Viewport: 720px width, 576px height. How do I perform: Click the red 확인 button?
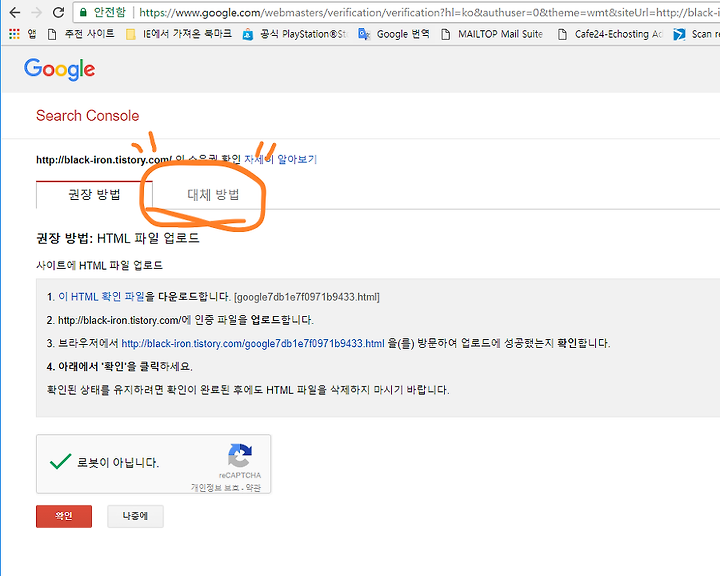point(64,516)
